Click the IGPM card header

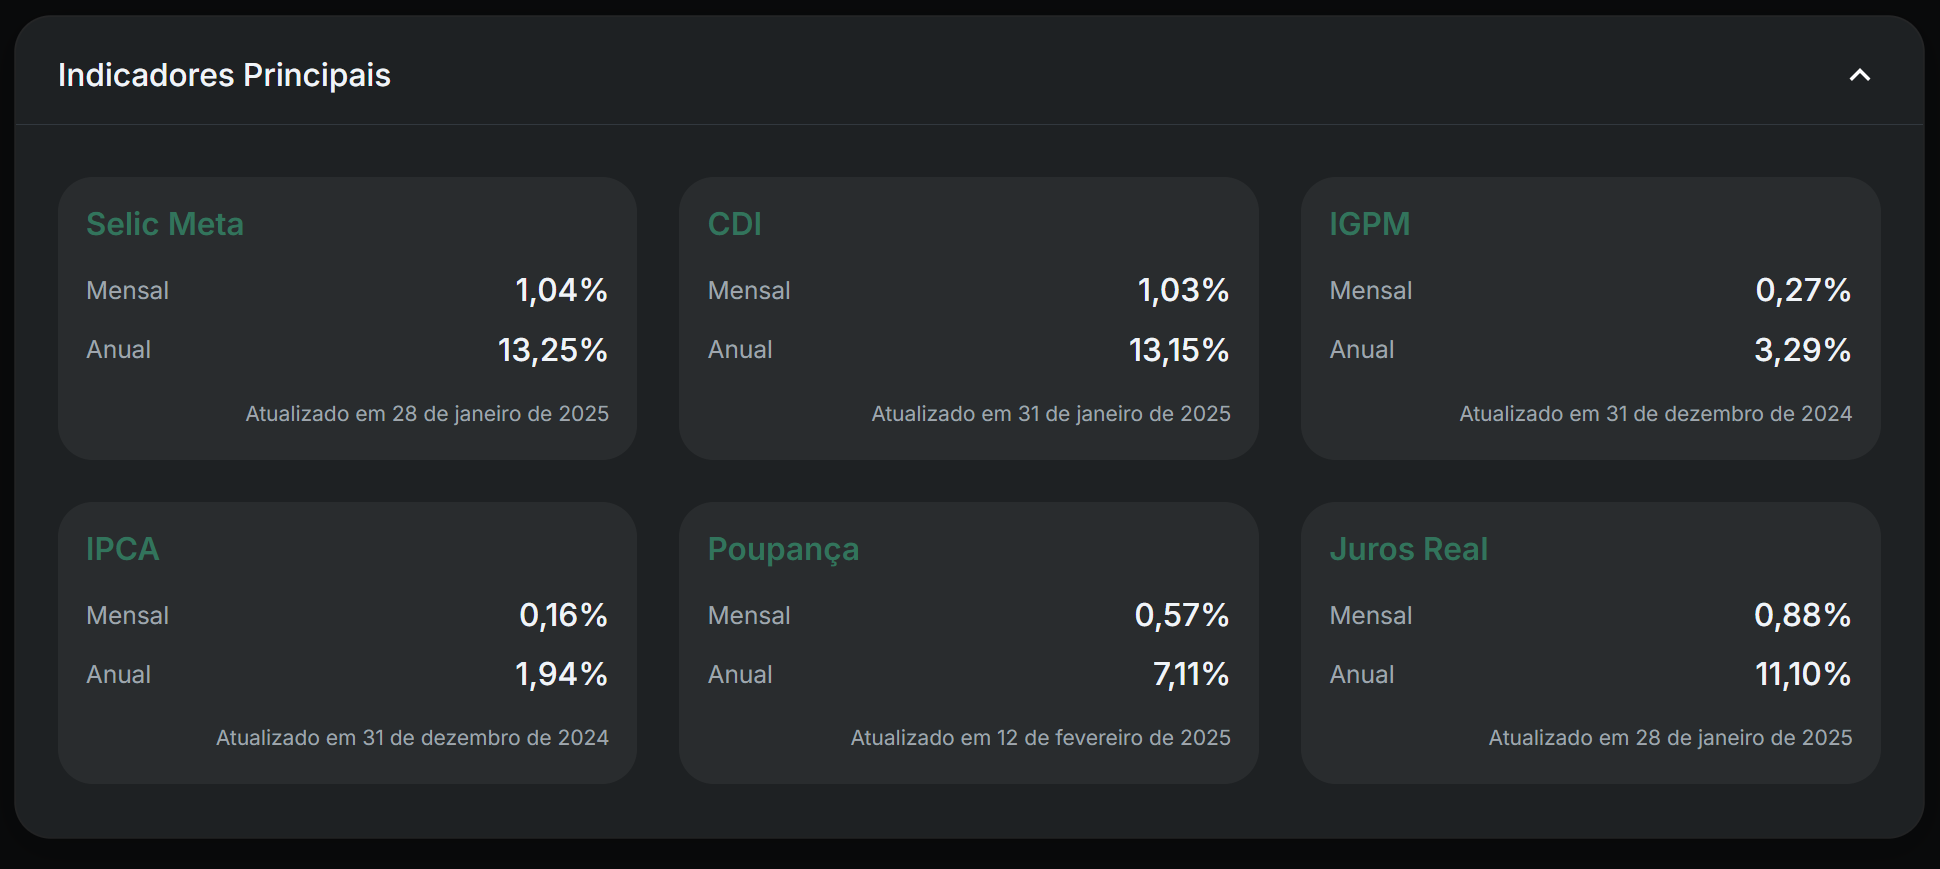(x=1370, y=224)
